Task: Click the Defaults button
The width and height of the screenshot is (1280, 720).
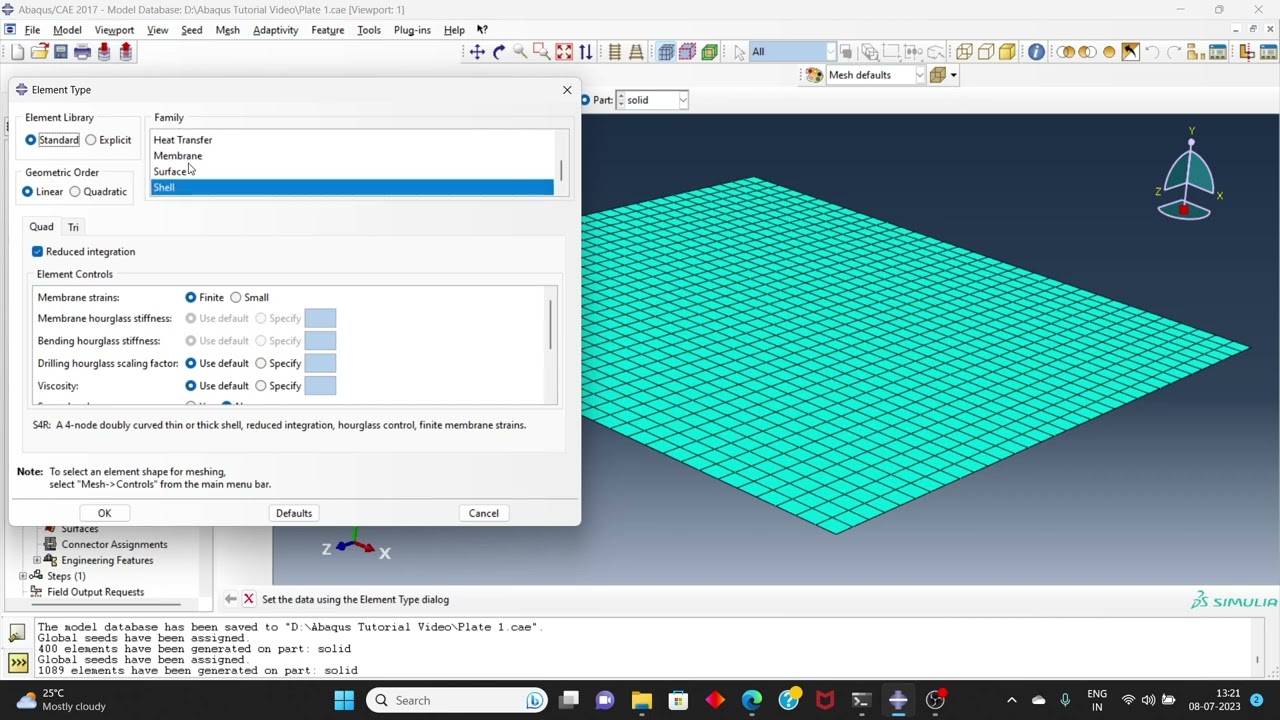Action: point(294,513)
